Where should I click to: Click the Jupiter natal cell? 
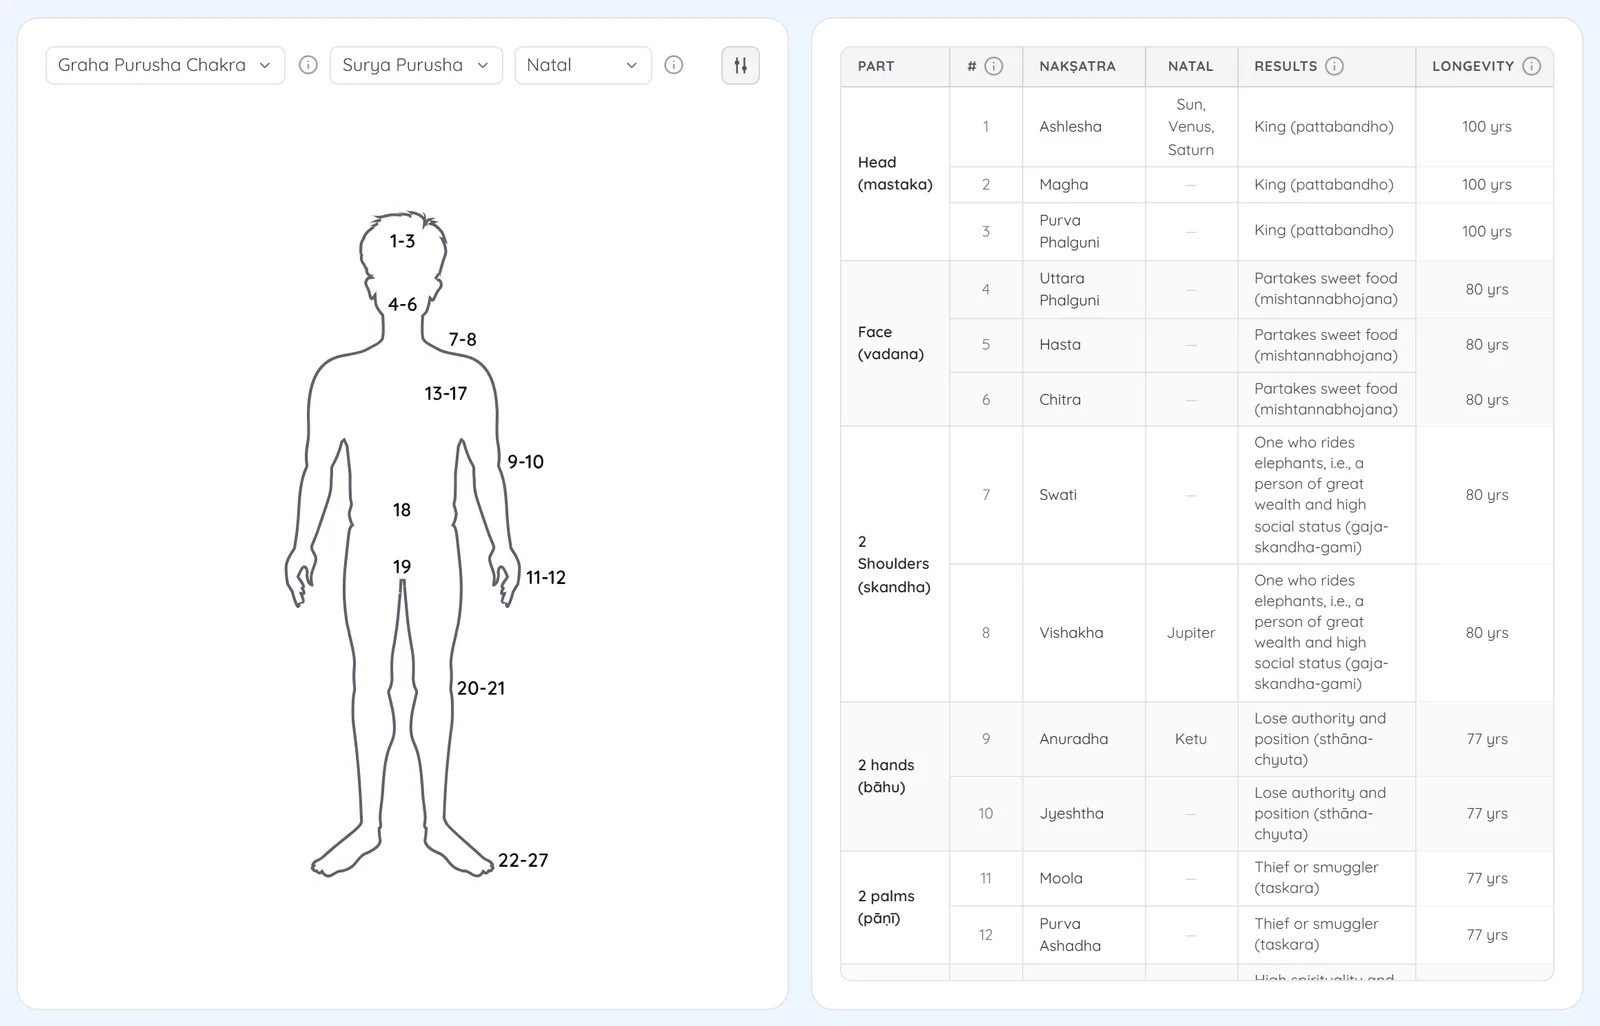pos(1191,633)
